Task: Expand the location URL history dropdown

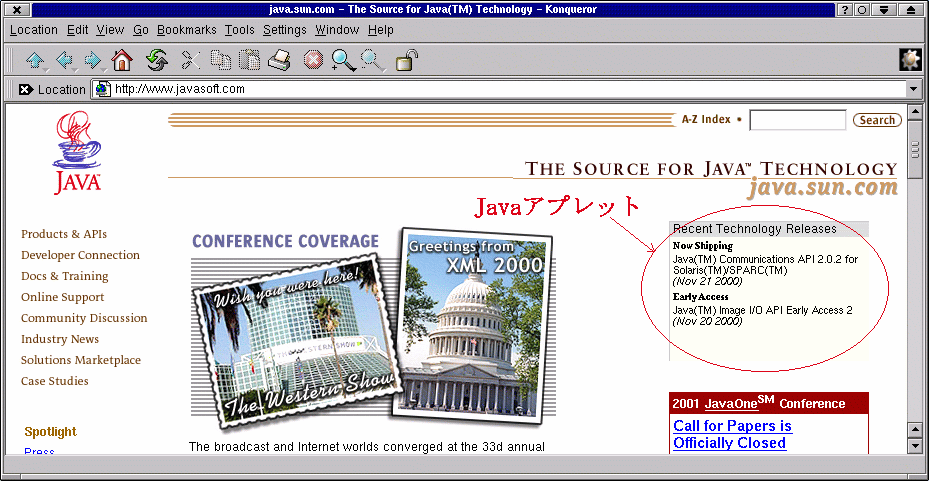Action: 912,89
